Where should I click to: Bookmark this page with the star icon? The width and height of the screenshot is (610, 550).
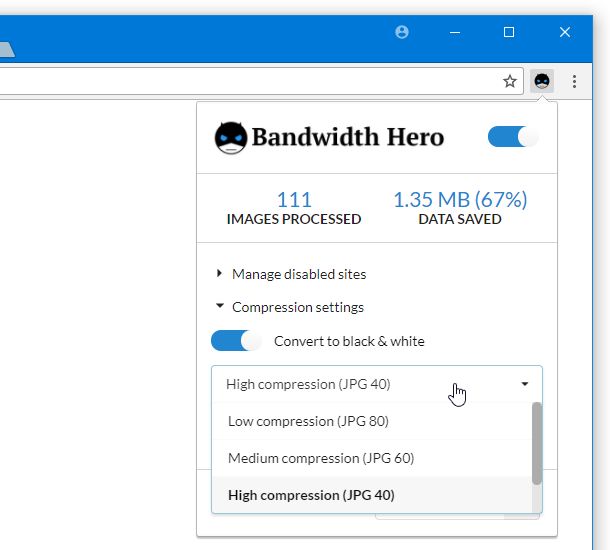click(509, 81)
